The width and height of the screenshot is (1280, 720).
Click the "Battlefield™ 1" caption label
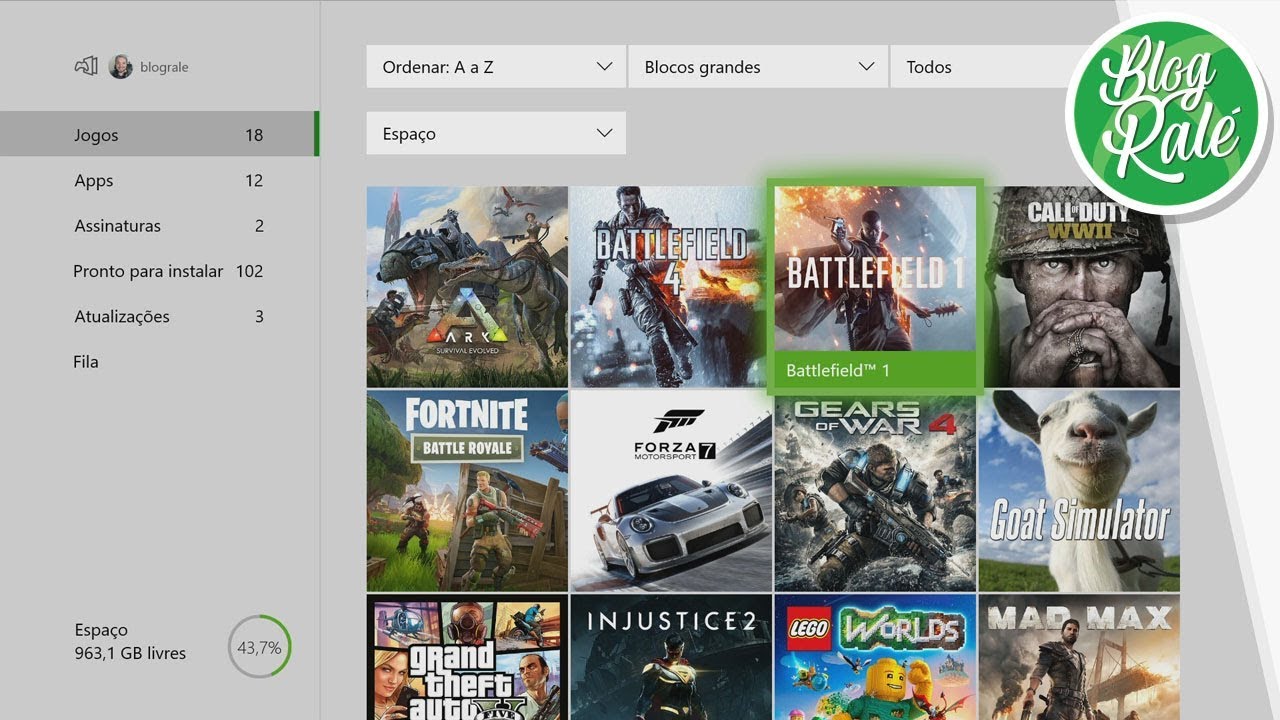coord(838,370)
